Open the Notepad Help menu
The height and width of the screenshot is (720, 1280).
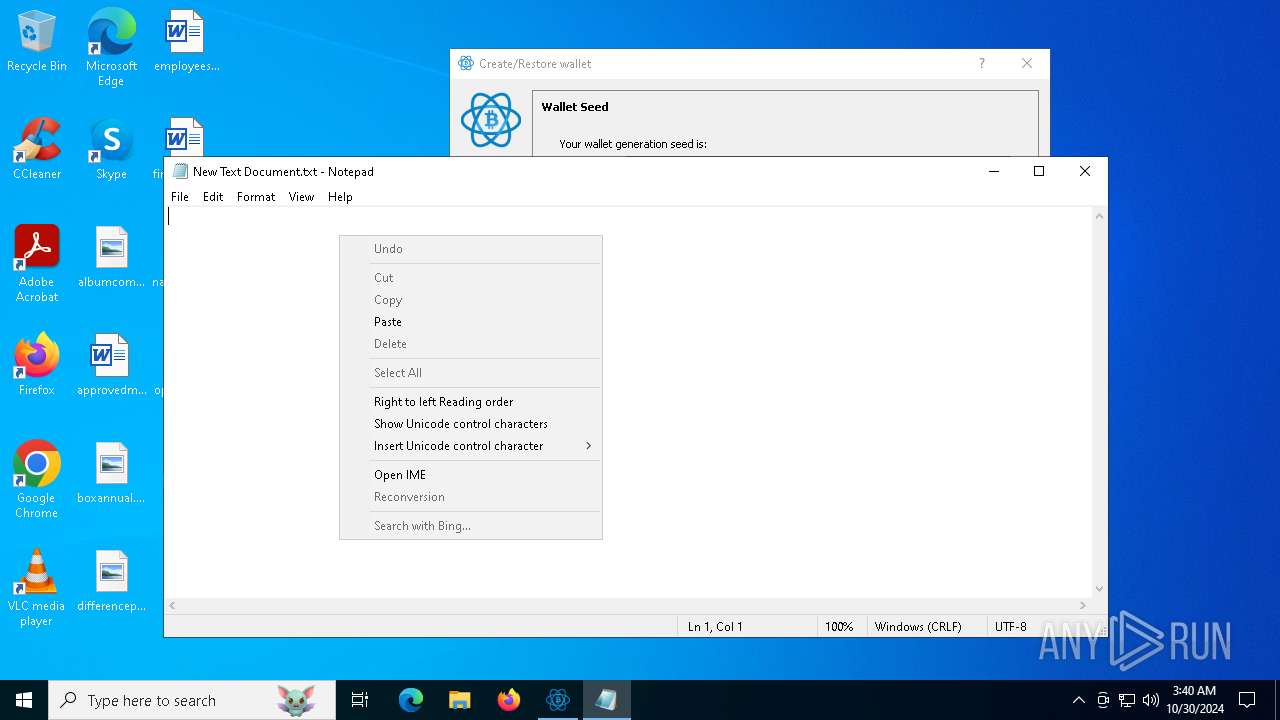340,197
